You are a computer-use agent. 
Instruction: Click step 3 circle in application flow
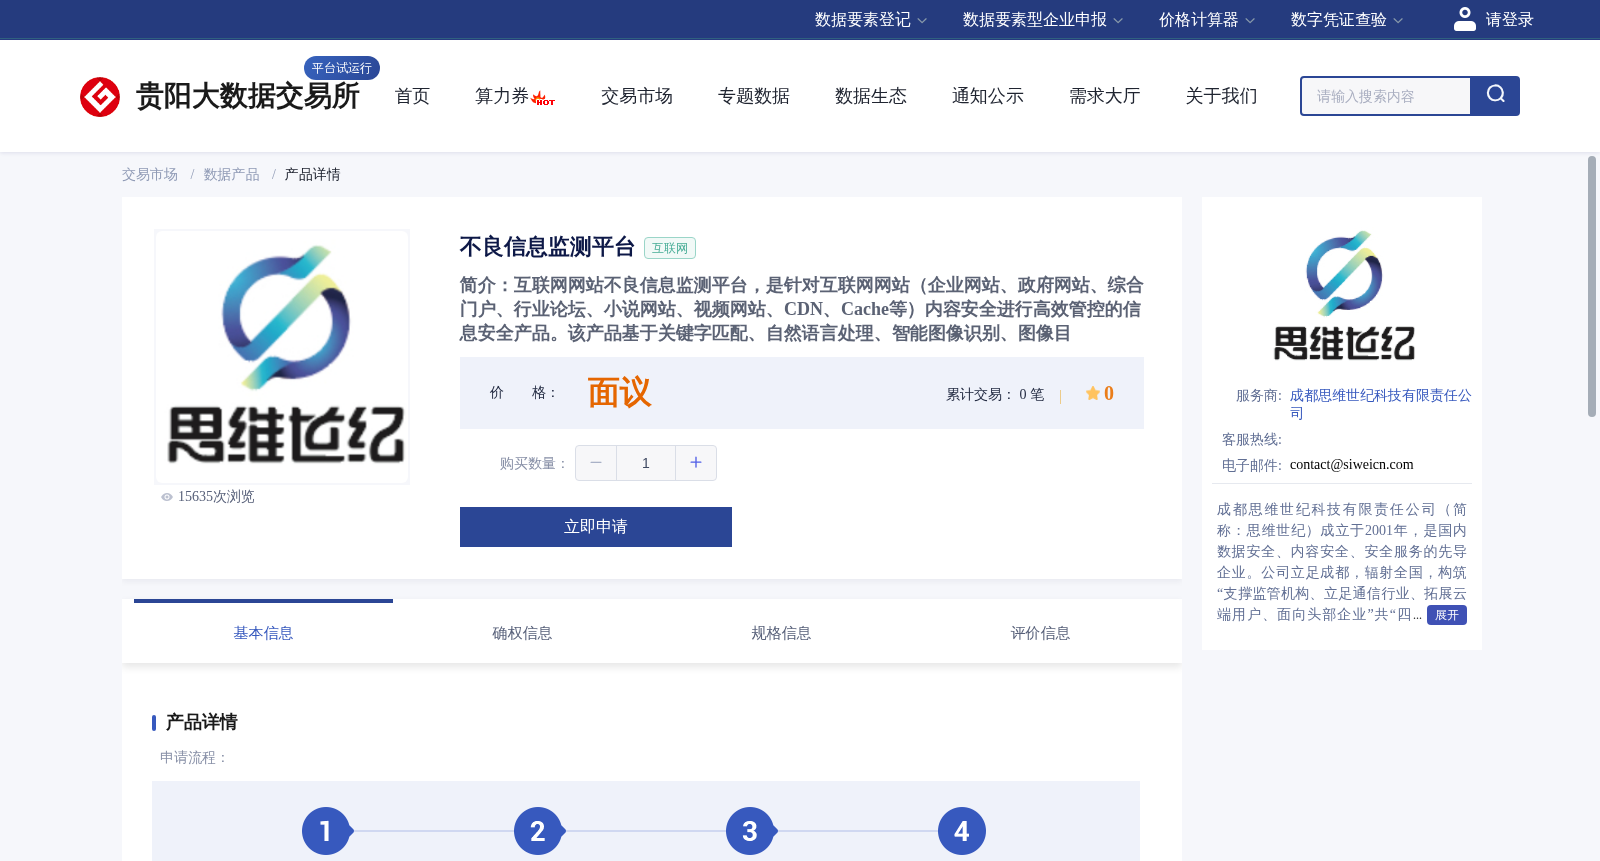click(x=750, y=831)
